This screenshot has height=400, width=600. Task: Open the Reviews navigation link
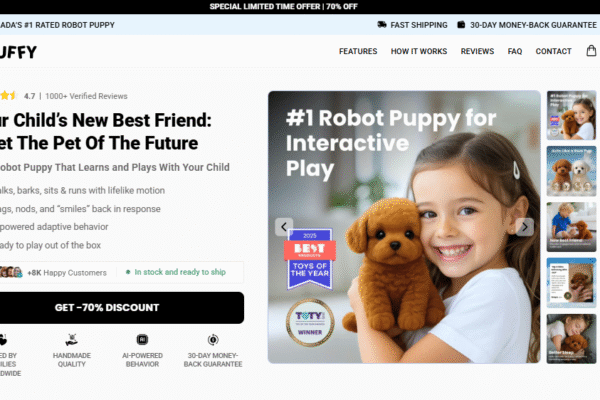[477, 51]
